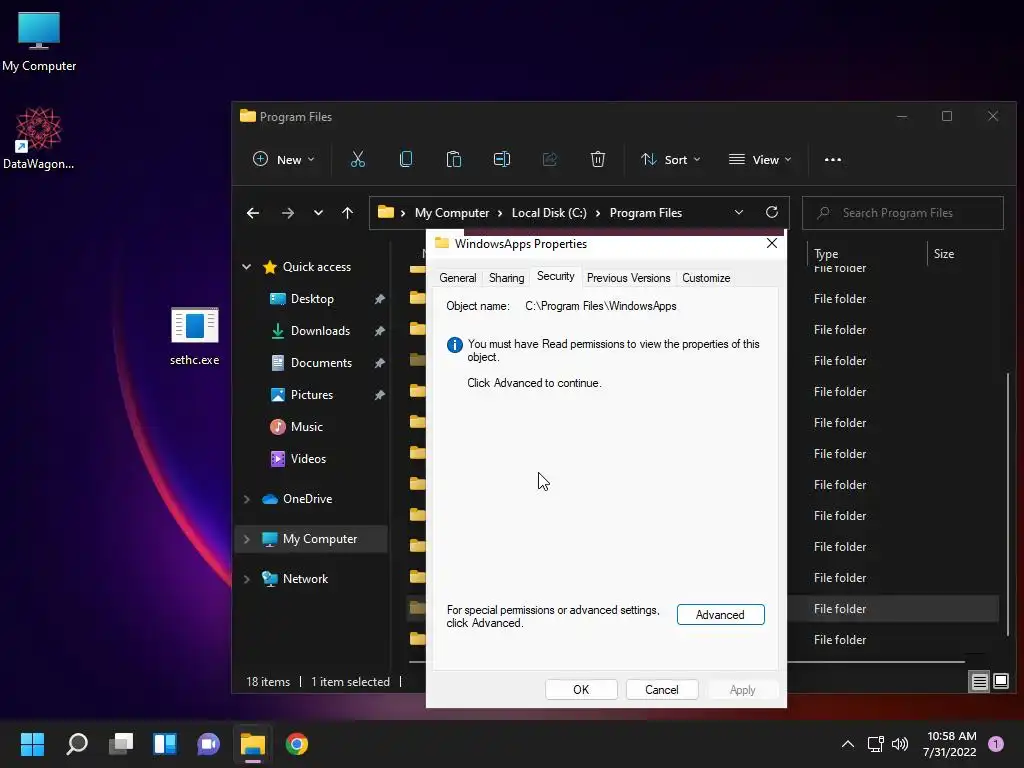Image resolution: width=1024 pixels, height=768 pixels.
Task: Click the clock and date in taskbar
Action: coord(950,744)
